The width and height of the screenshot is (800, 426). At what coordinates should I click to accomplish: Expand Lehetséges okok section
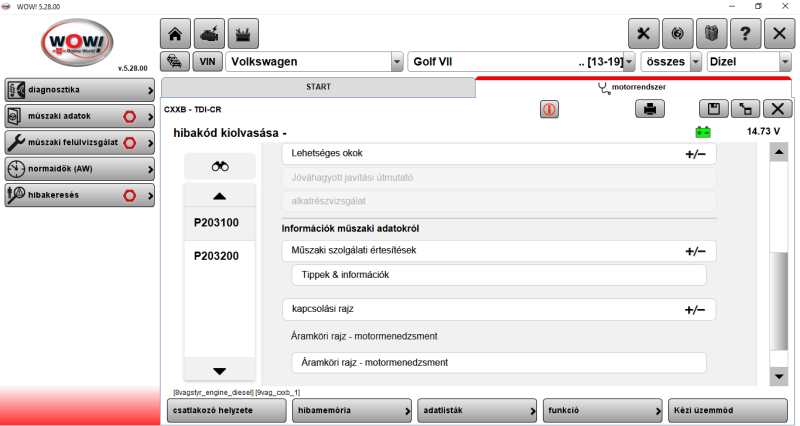tap(499, 154)
